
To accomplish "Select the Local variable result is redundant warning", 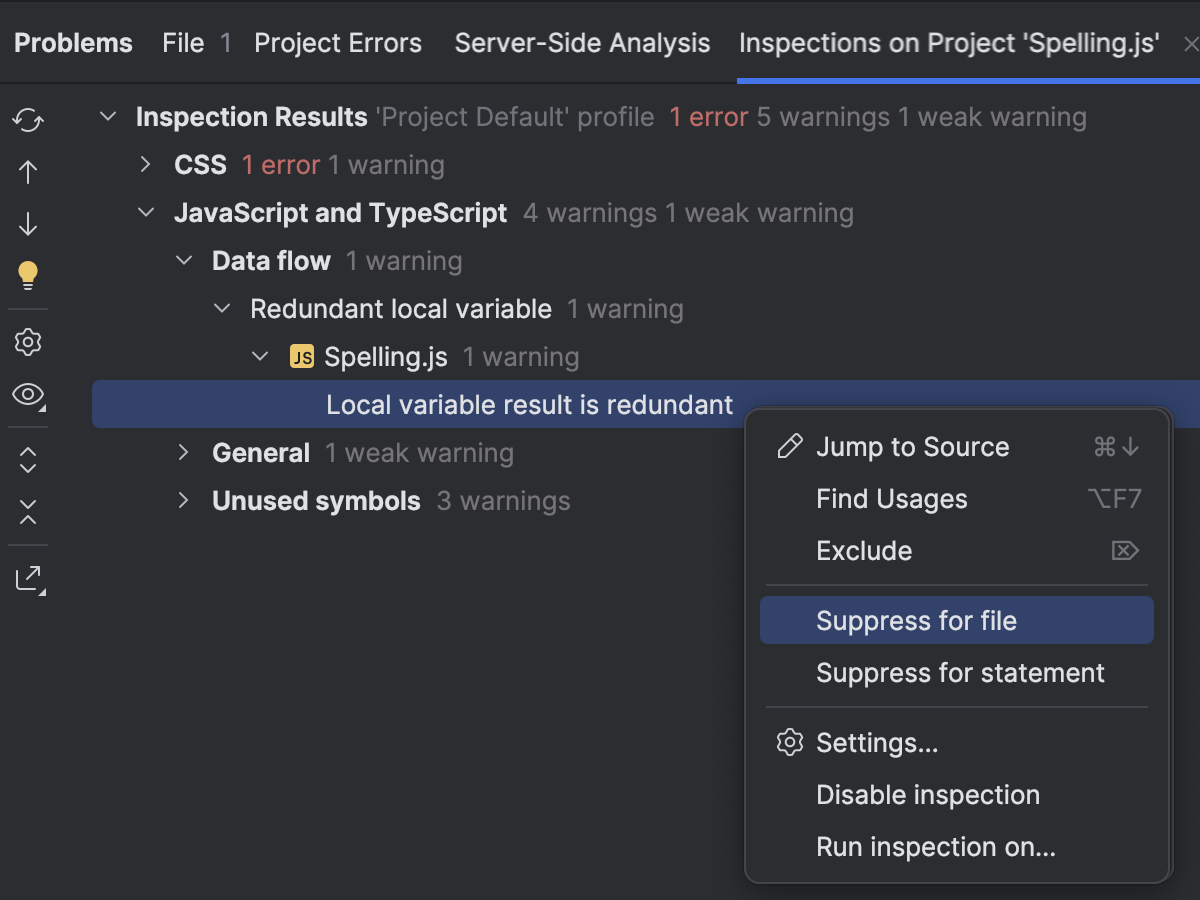I will coord(529,404).
